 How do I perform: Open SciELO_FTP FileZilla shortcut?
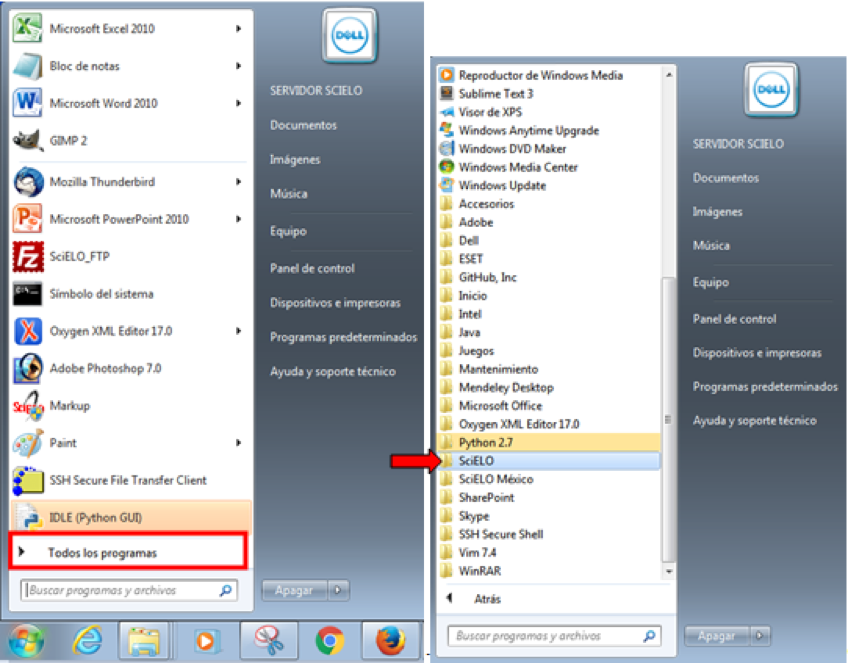[x=79, y=256]
